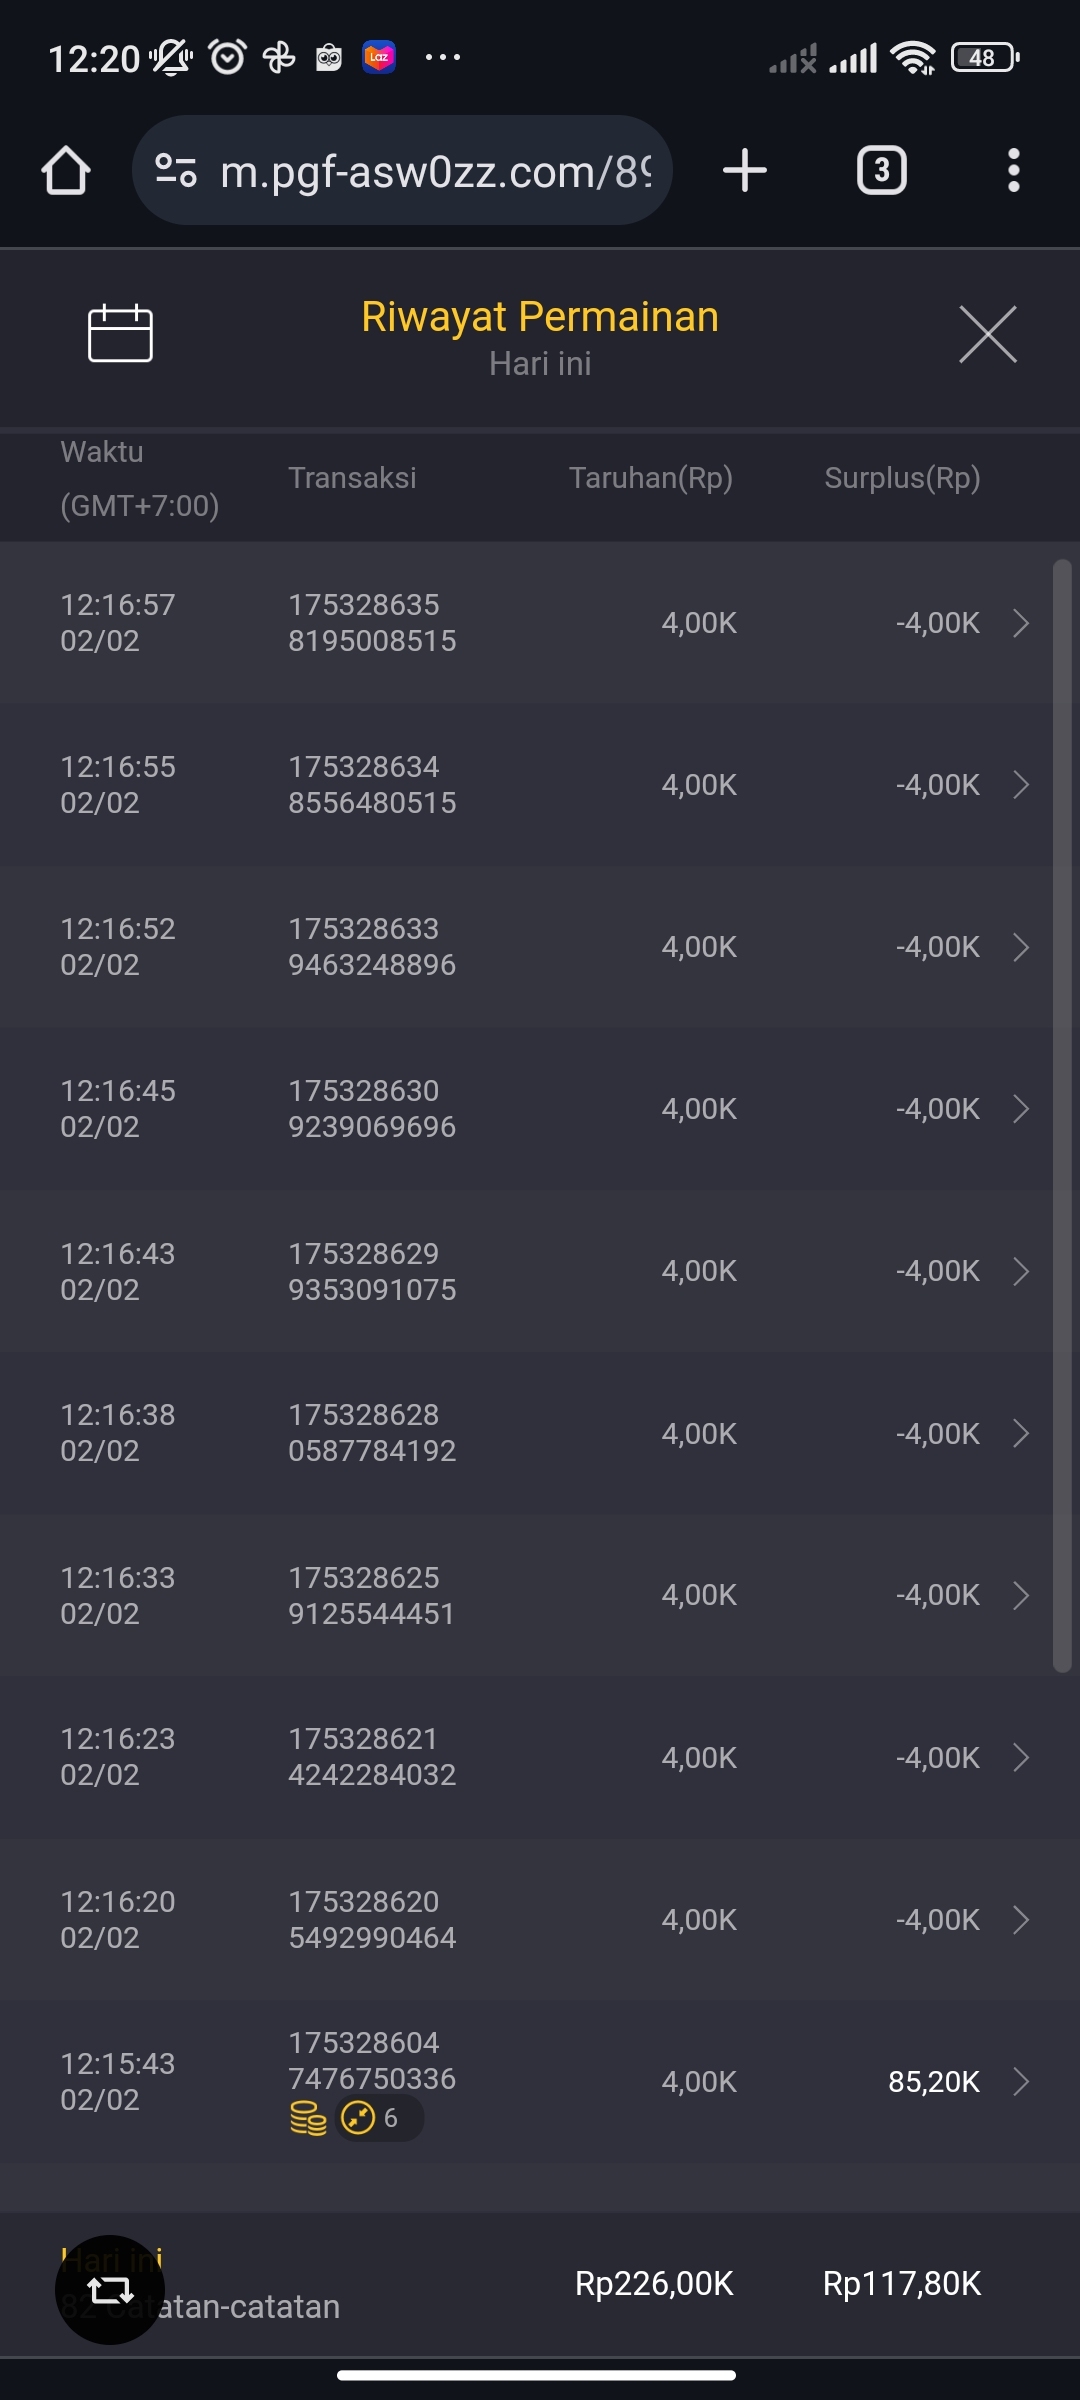Viewport: 1080px width, 2400px height.
Task: Expand the 12:16:33 transaction chevron
Action: [1020, 1595]
